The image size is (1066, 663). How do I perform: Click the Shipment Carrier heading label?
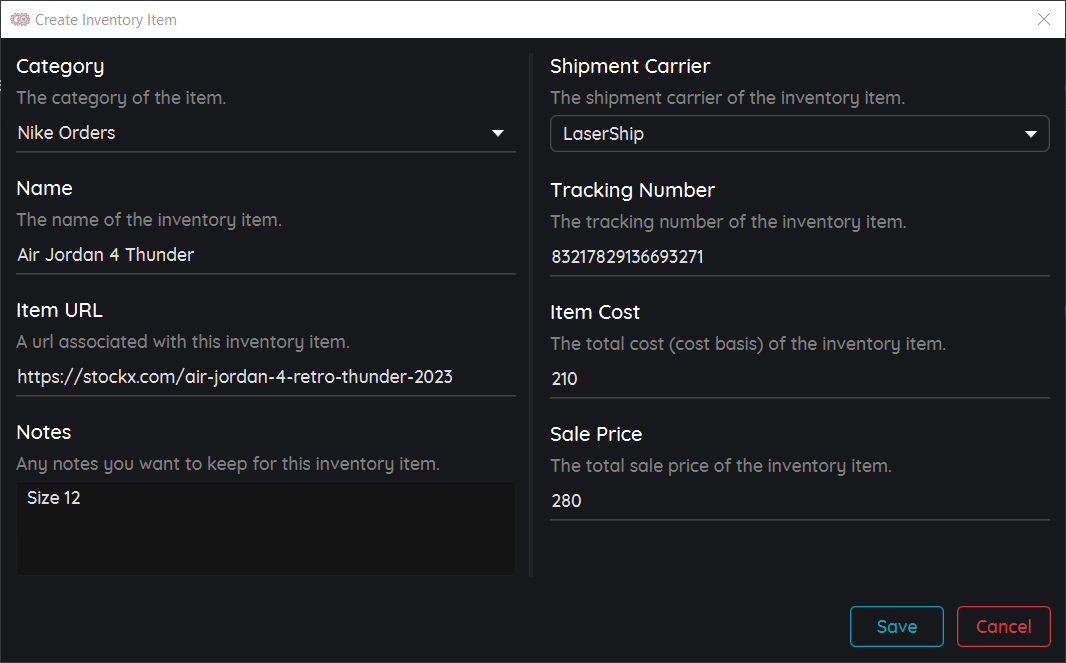click(630, 67)
